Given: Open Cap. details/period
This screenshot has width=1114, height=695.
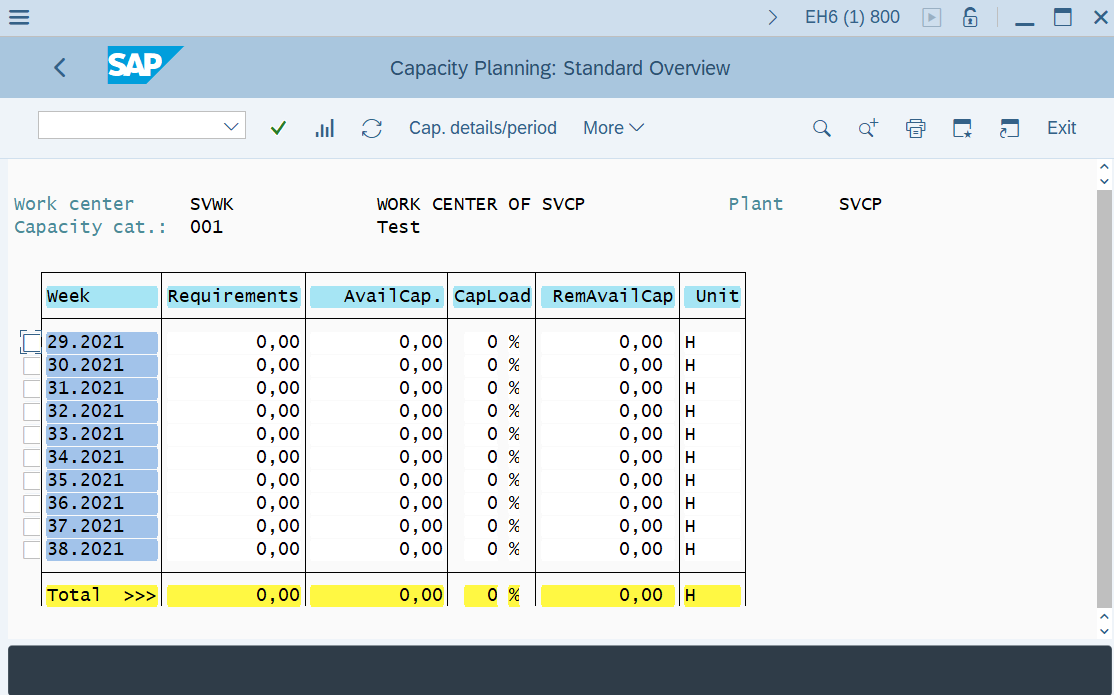Looking at the screenshot, I should click(x=483, y=128).
